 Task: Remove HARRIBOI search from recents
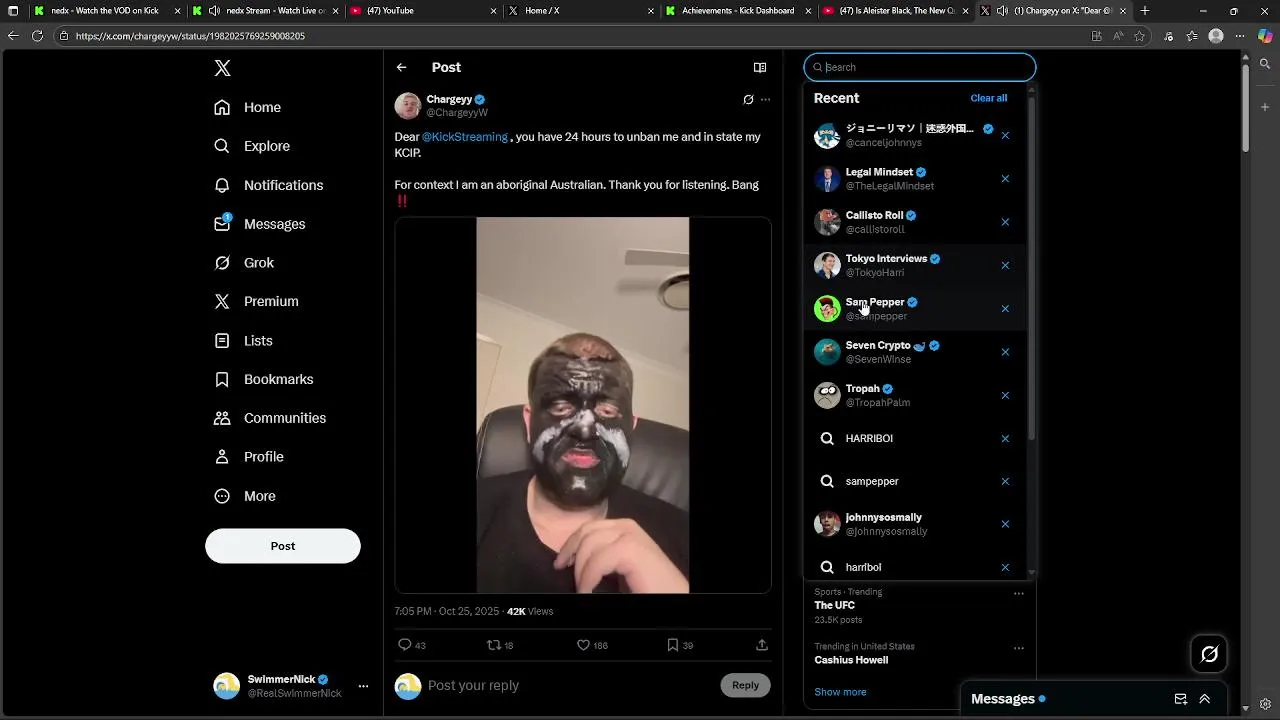(x=1005, y=438)
